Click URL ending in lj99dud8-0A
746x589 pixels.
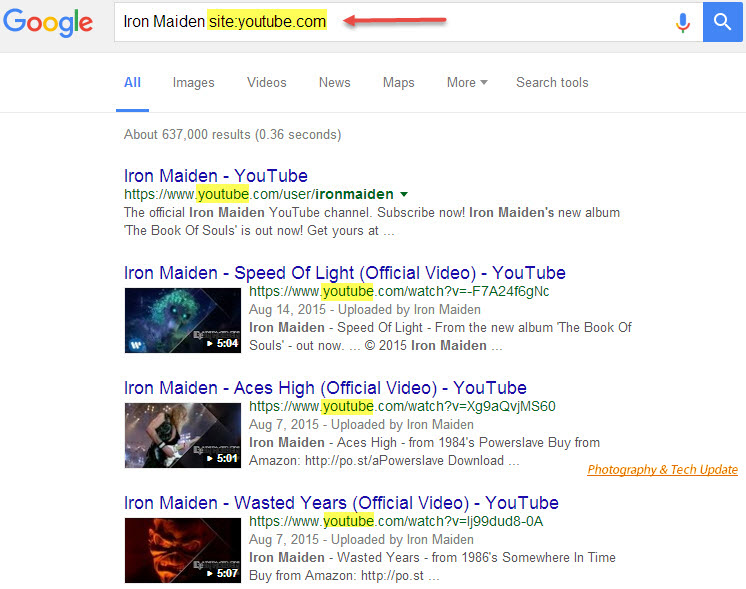[396, 521]
